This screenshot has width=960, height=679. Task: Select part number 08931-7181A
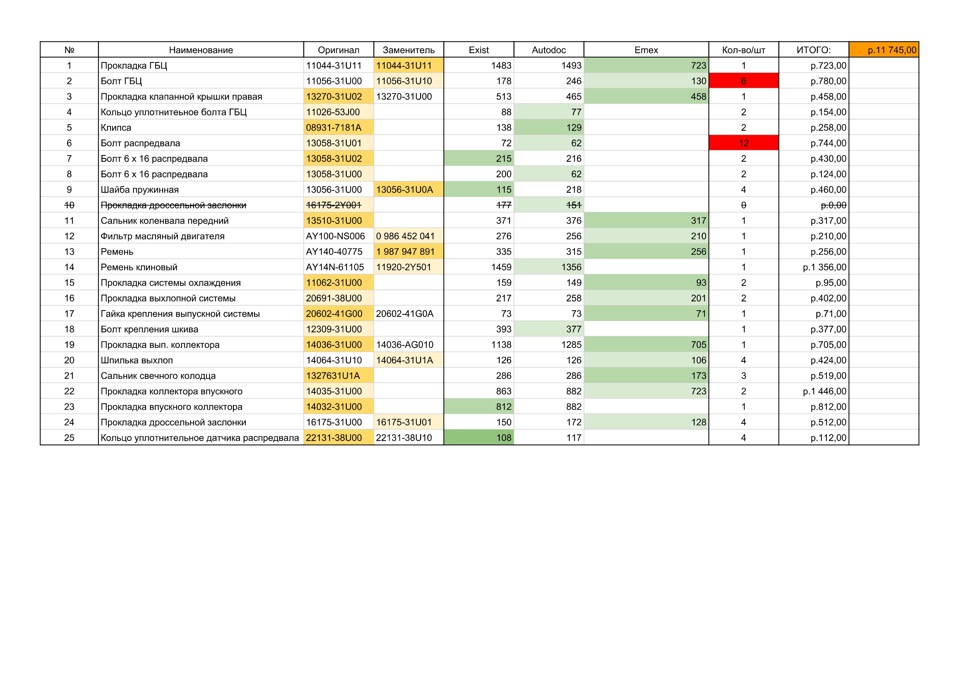click(338, 127)
